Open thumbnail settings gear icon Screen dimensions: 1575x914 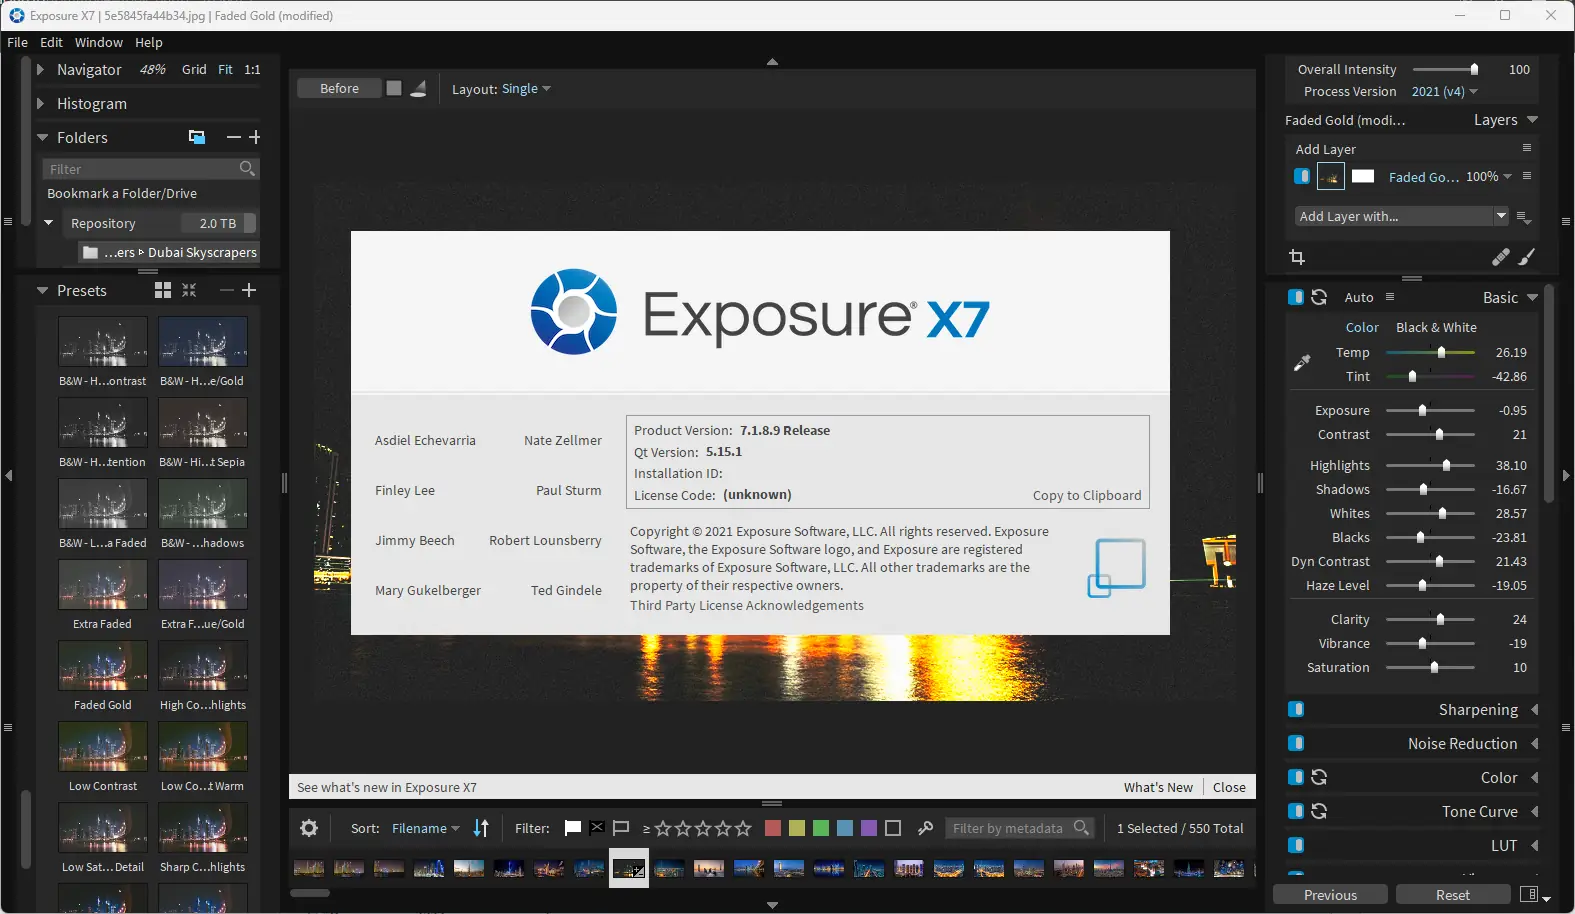[309, 828]
